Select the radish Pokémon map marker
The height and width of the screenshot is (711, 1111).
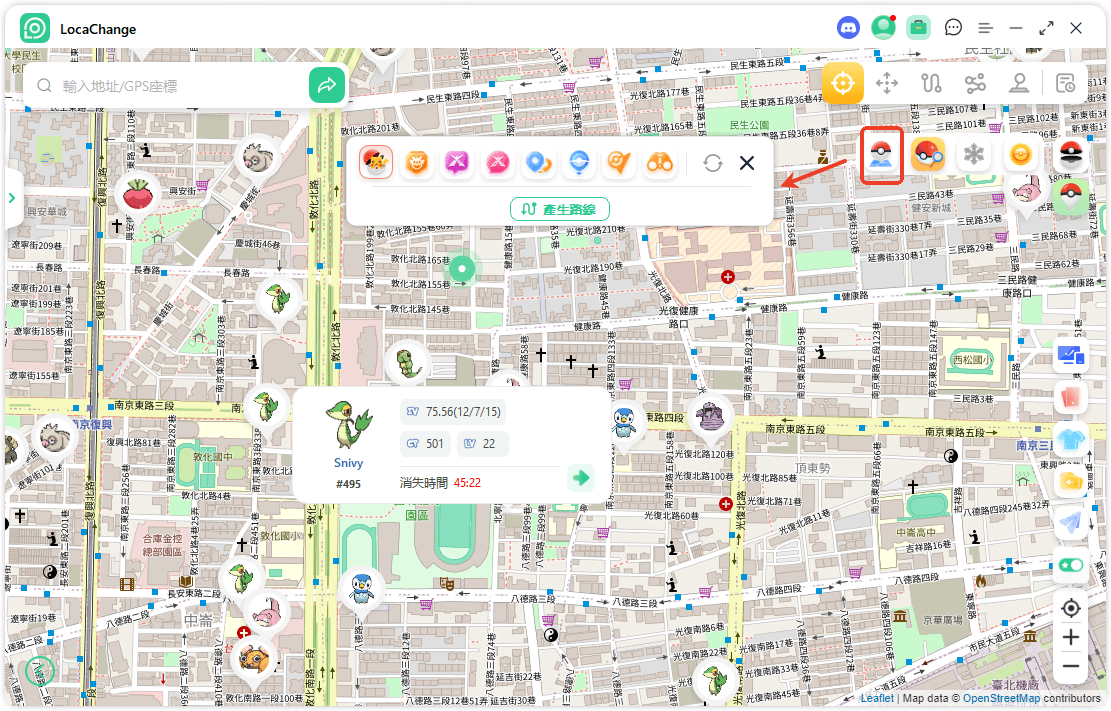138,194
